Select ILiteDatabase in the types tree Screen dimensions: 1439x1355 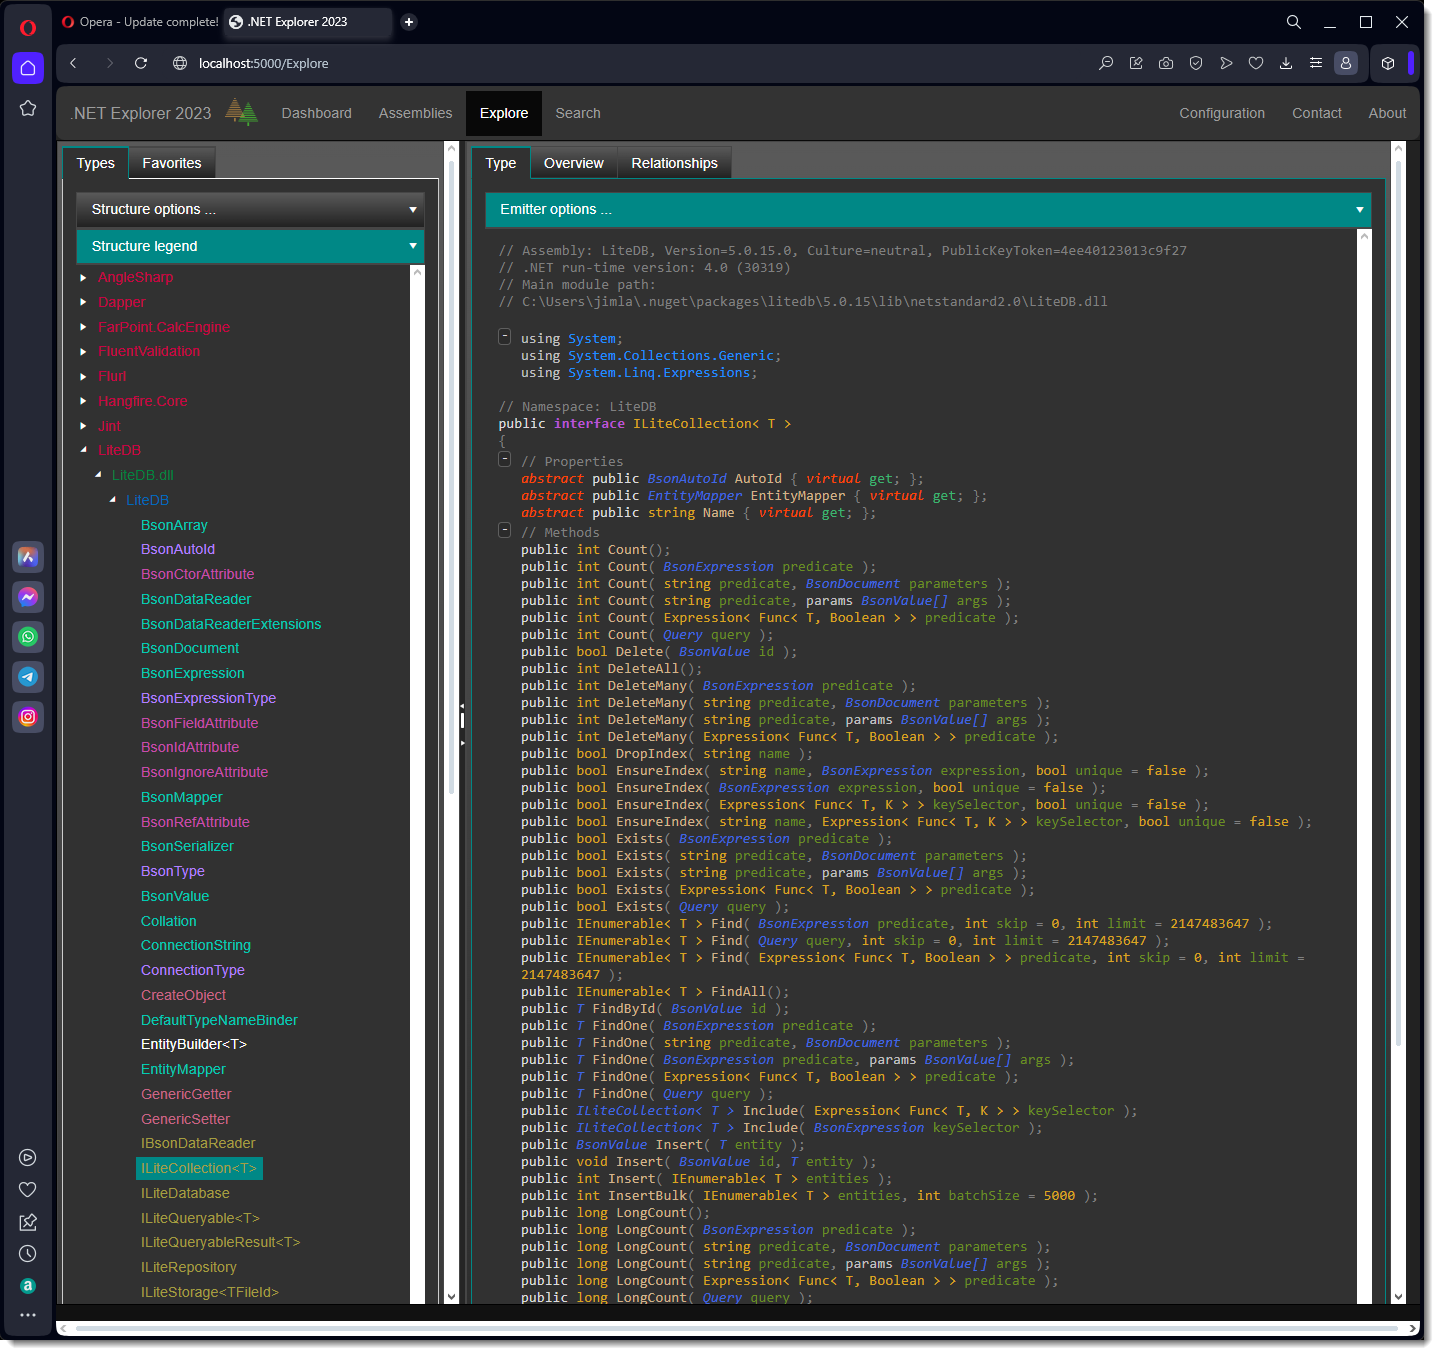185,1193
